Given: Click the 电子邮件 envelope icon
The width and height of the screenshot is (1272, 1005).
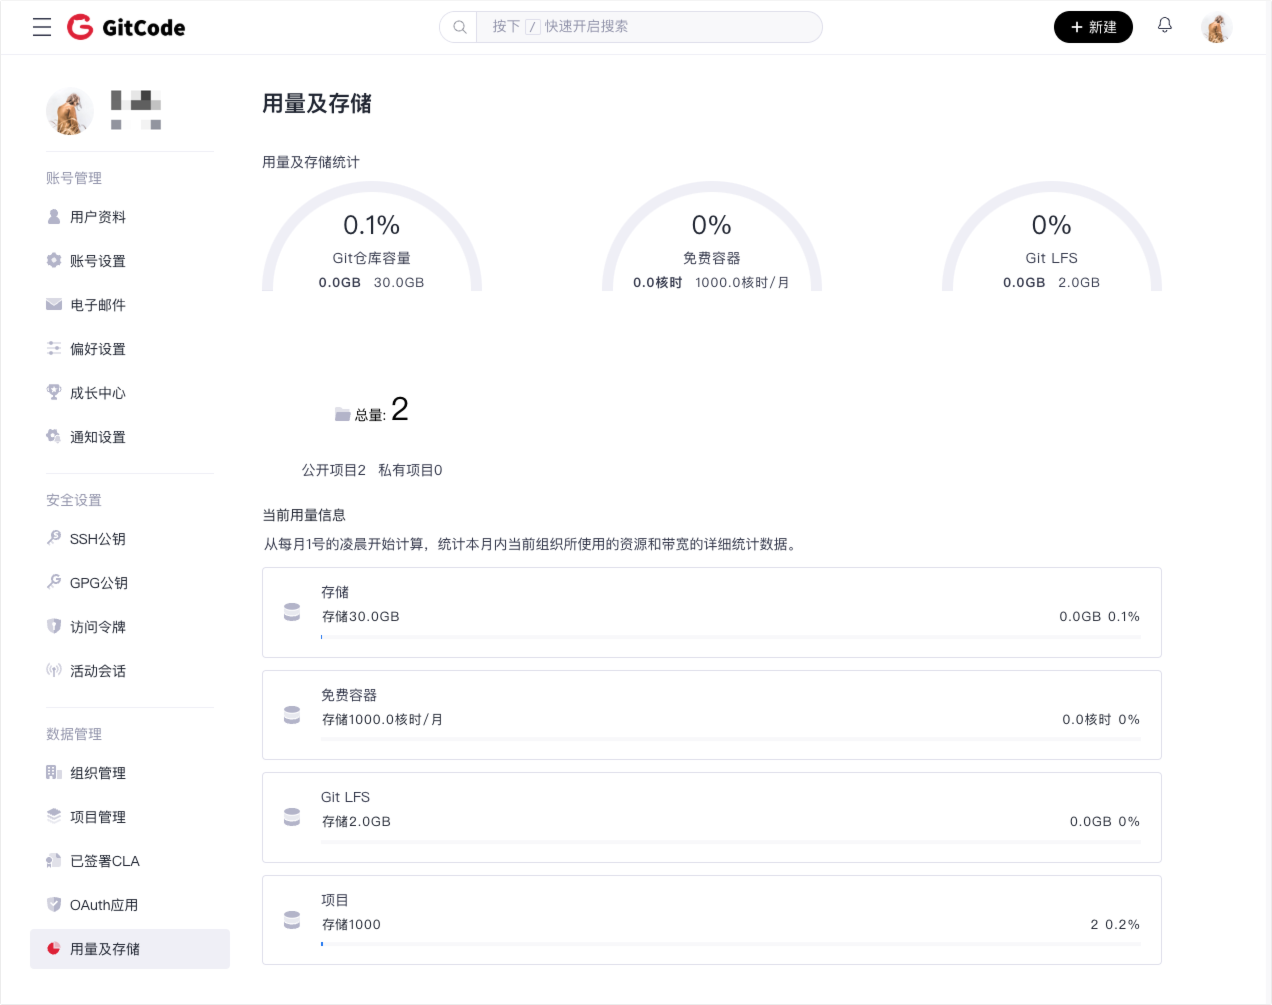Looking at the screenshot, I should [54, 305].
